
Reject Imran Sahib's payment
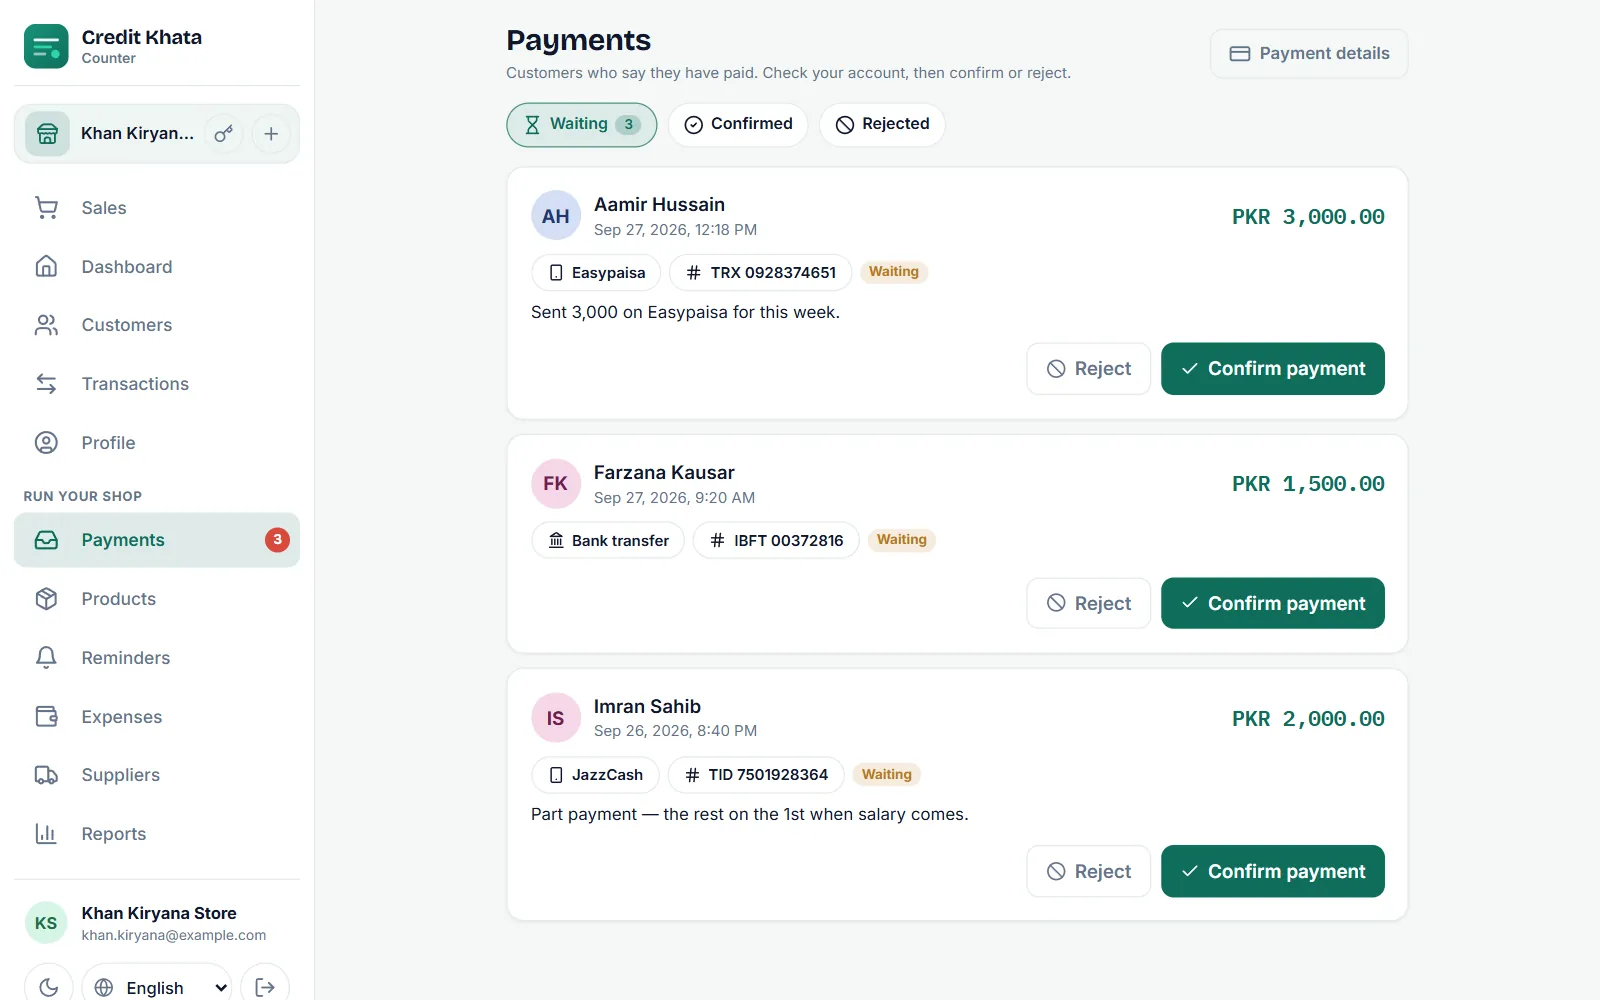1088,871
